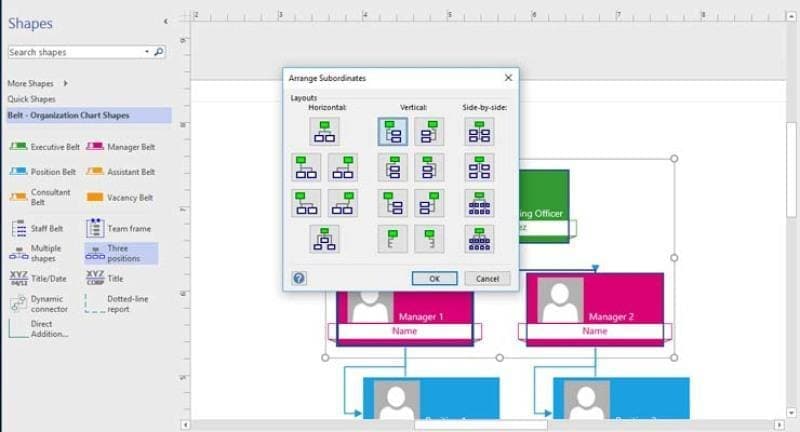Screen dimensions: 800x432
Task: Choose the Title shape
Action: 105,278
